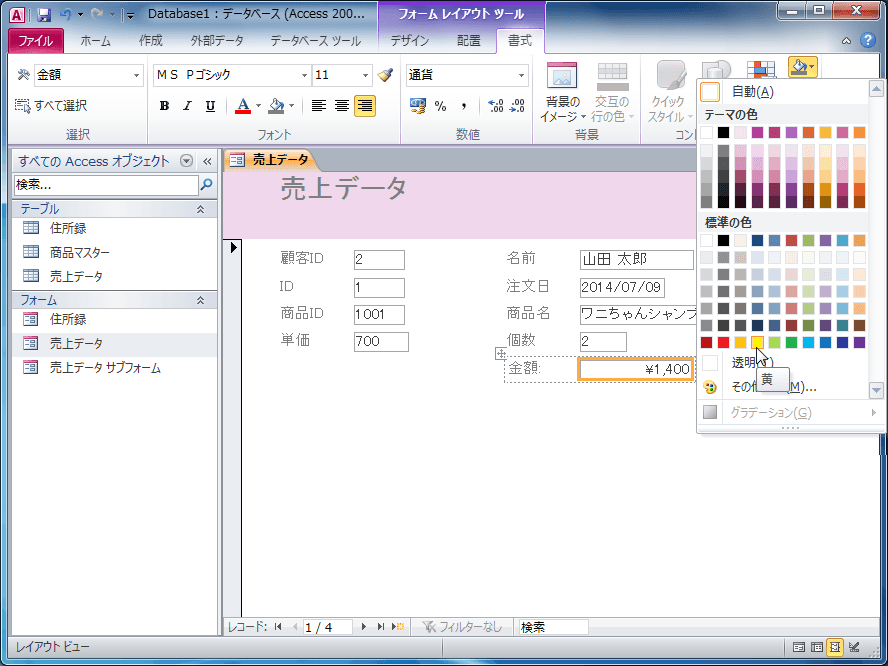Image resolution: width=888 pixels, height=666 pixels.
Task: Open the font size dropdown showing 11
Action: tap(365, 75)
